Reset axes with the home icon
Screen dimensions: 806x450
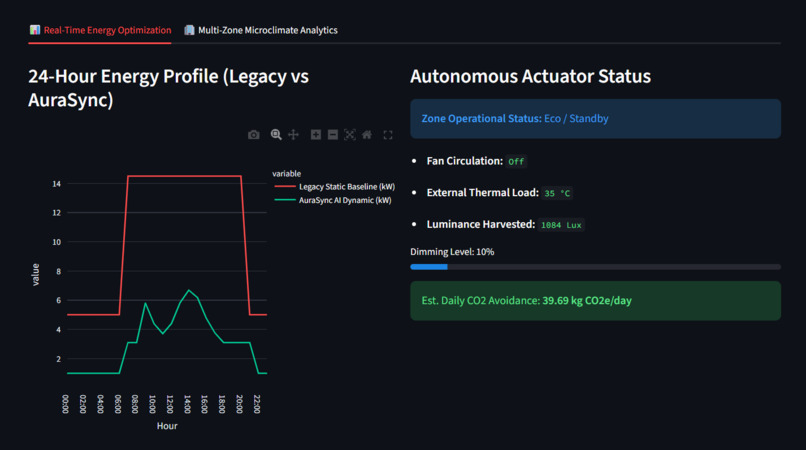click(x=367, y=135)
